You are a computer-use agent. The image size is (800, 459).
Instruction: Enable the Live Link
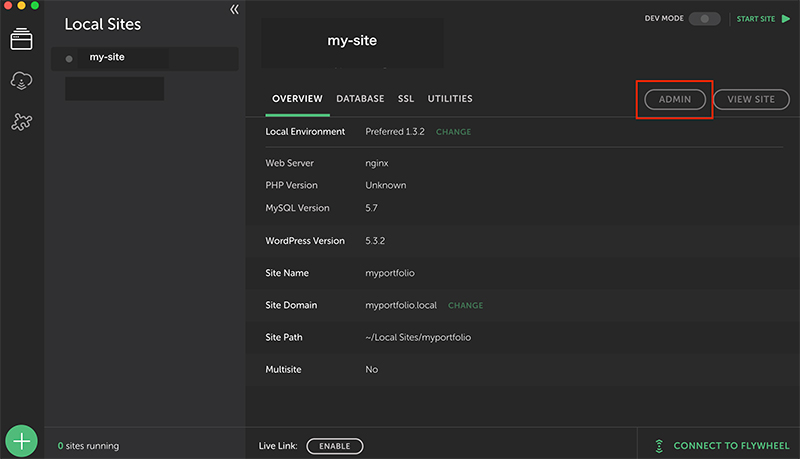(x=335, y=446)
